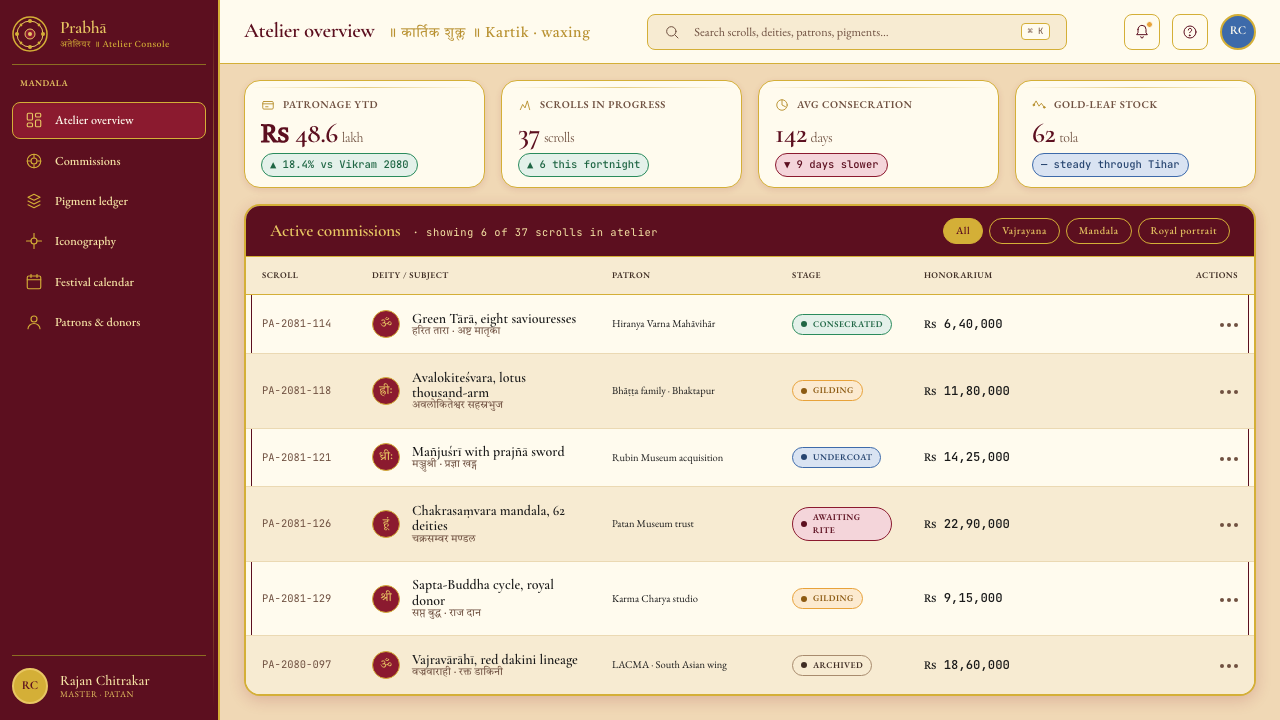Open the help question-mark icon

1190,32
